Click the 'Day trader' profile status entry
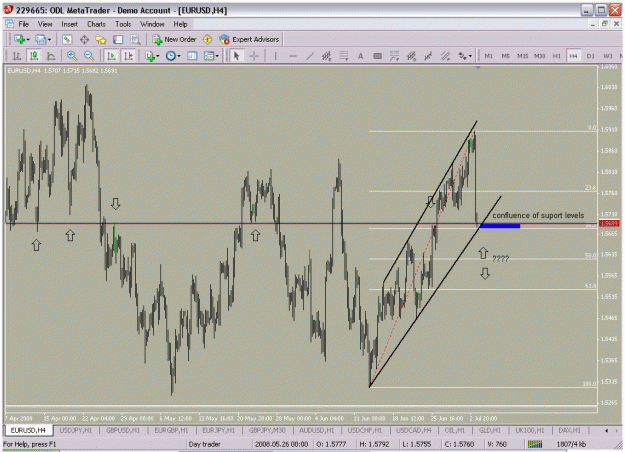 (x=204, y=444)
